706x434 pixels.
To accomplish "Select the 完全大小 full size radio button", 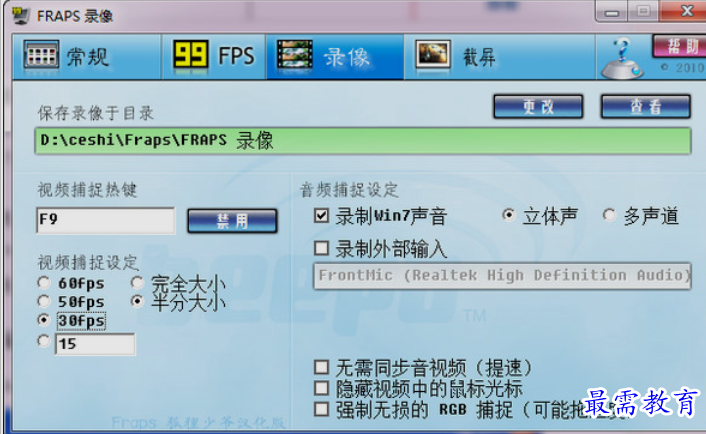I will (137, 283).
